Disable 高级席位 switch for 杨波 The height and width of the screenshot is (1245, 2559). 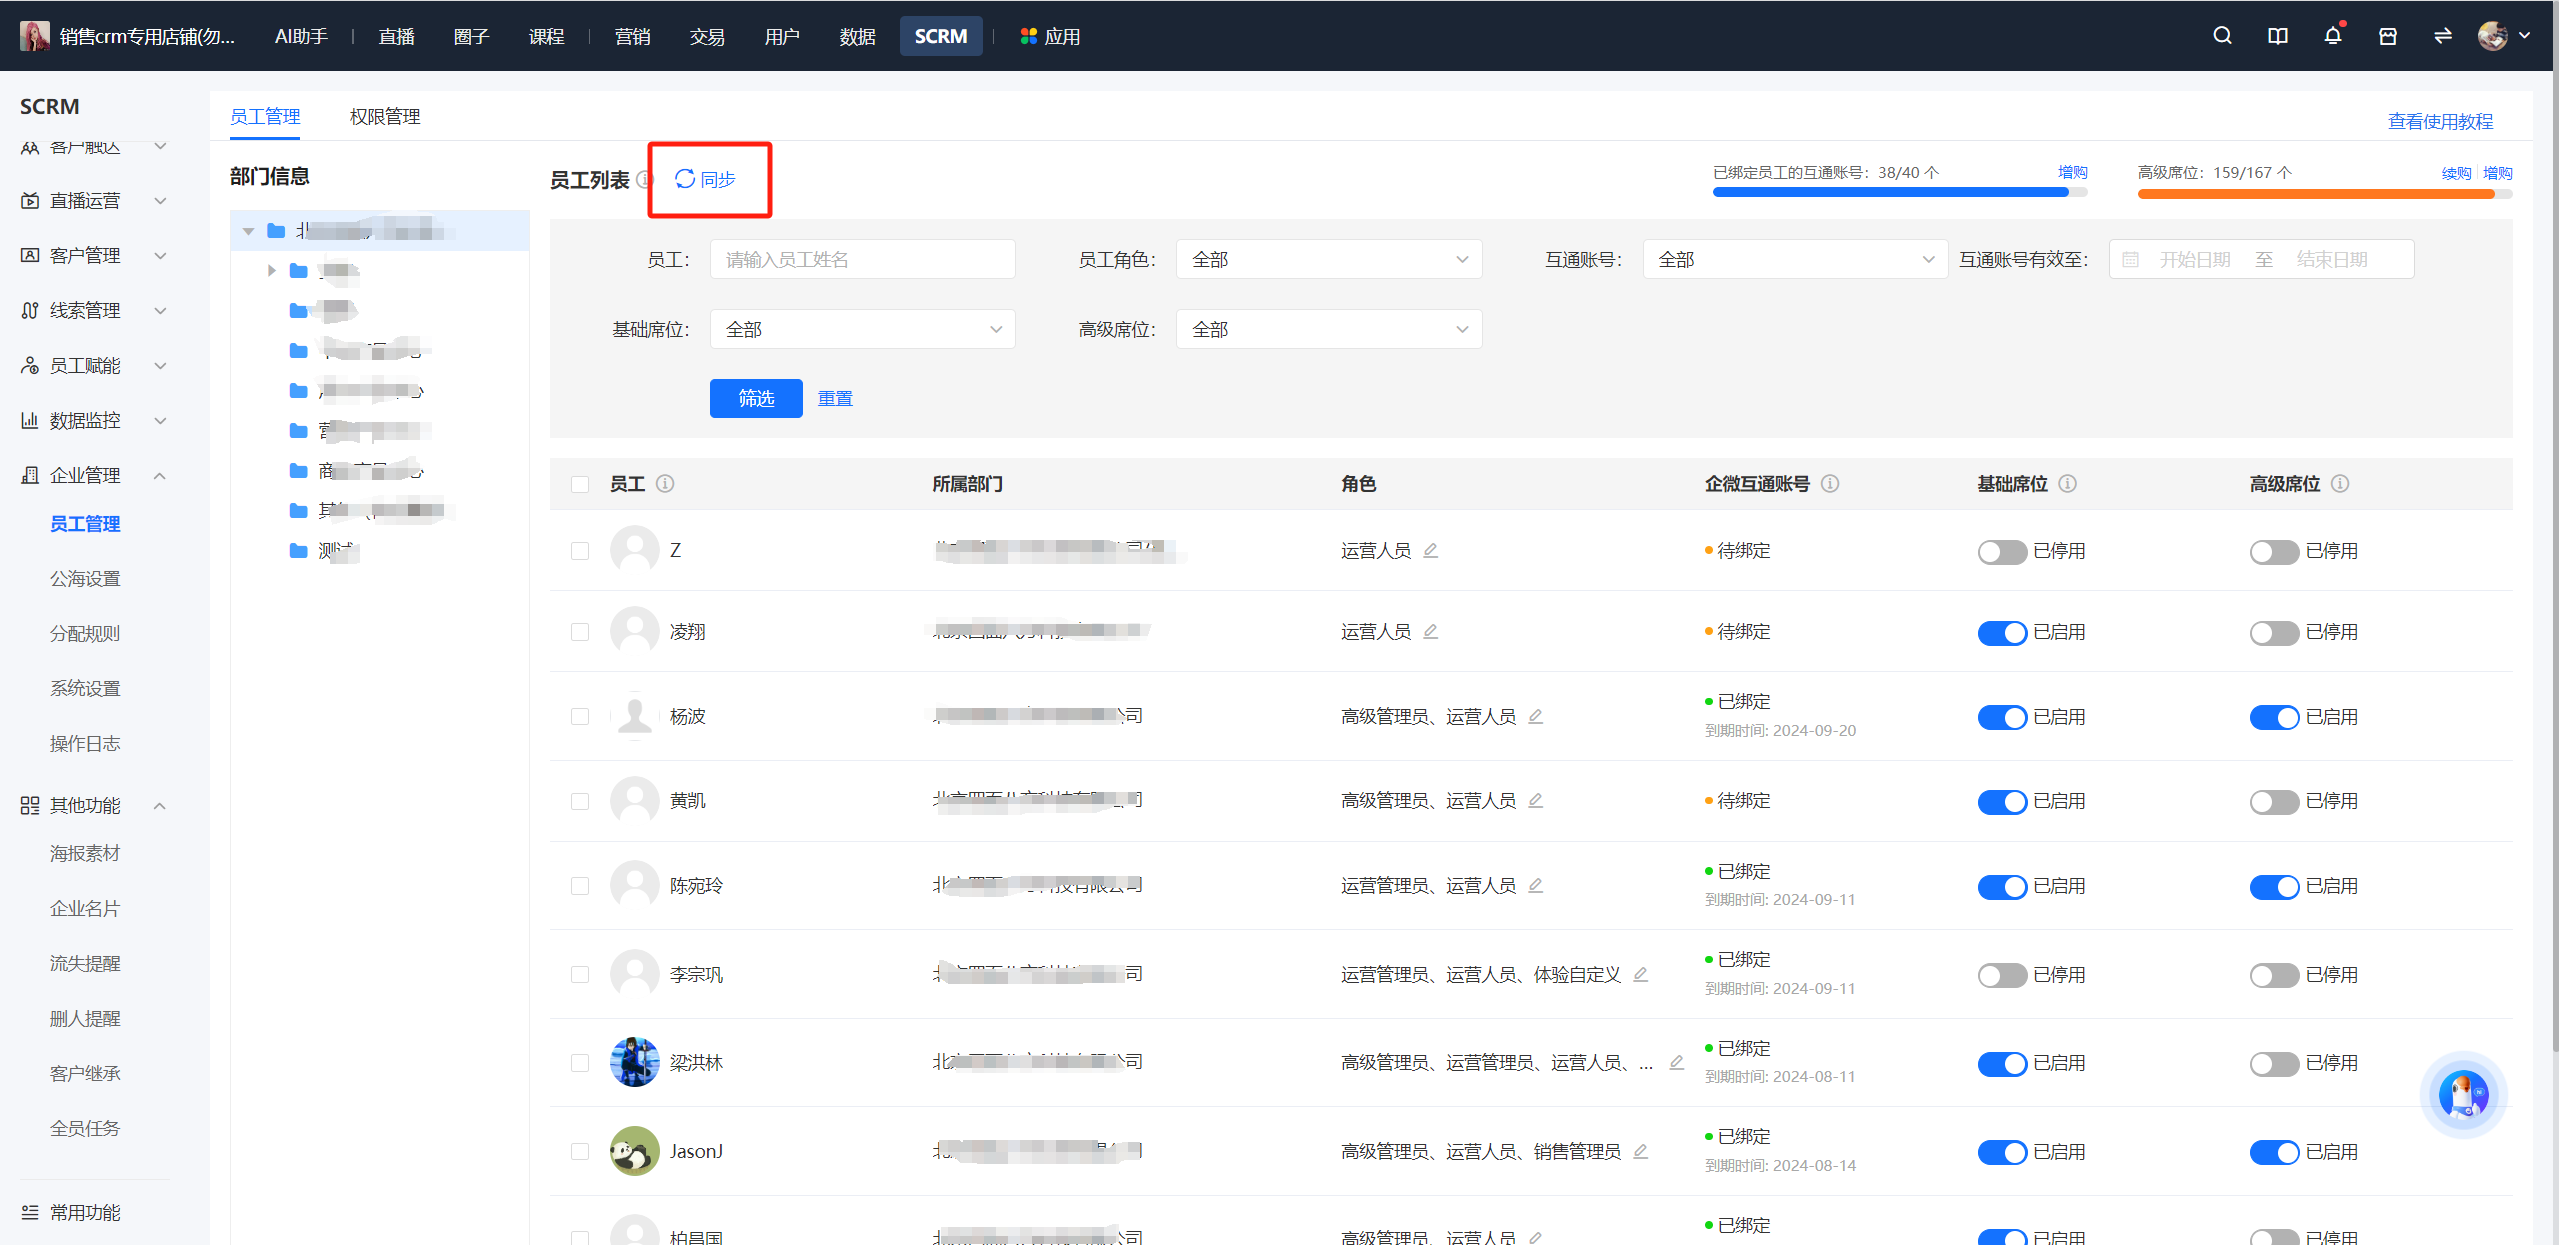click(2274, 717)
